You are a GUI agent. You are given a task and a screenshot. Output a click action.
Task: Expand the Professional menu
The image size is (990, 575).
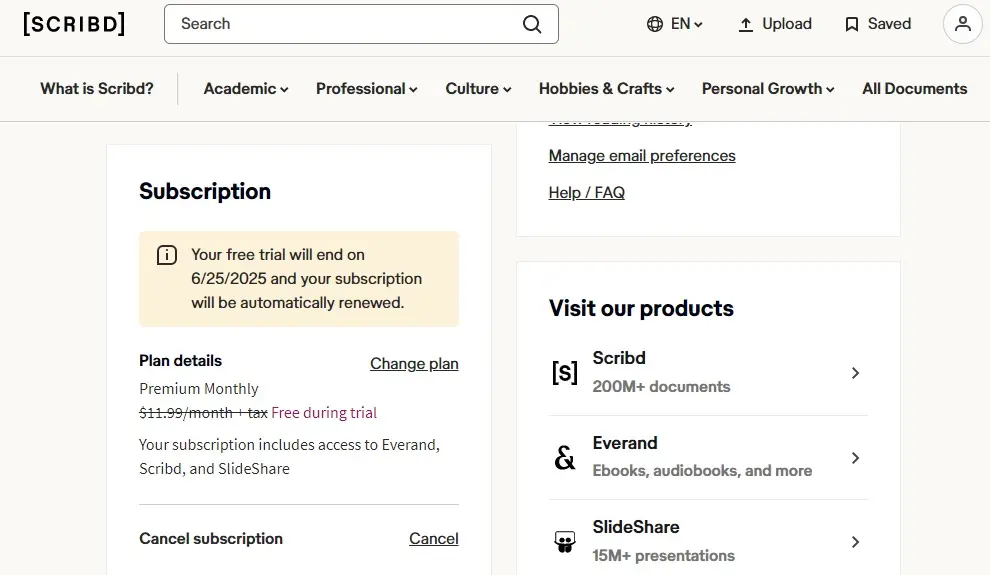click(366, 88)
